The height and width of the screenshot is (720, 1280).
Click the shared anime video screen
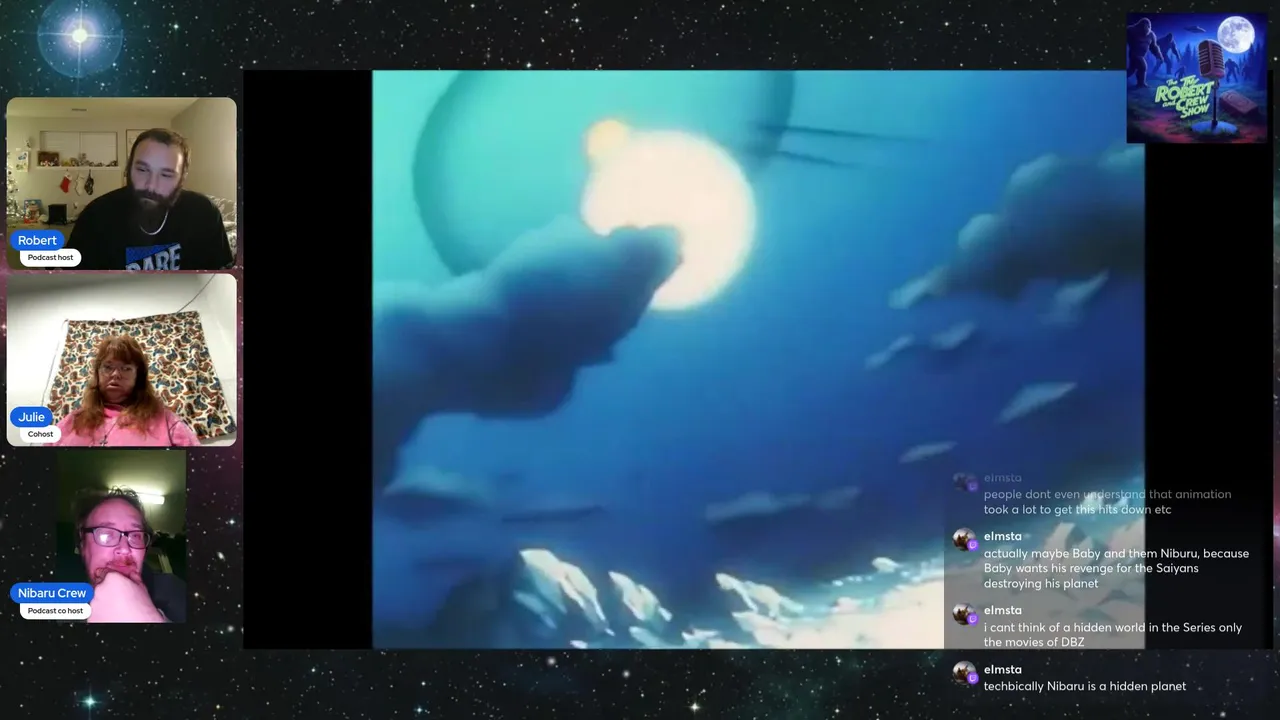click(758, 360)
